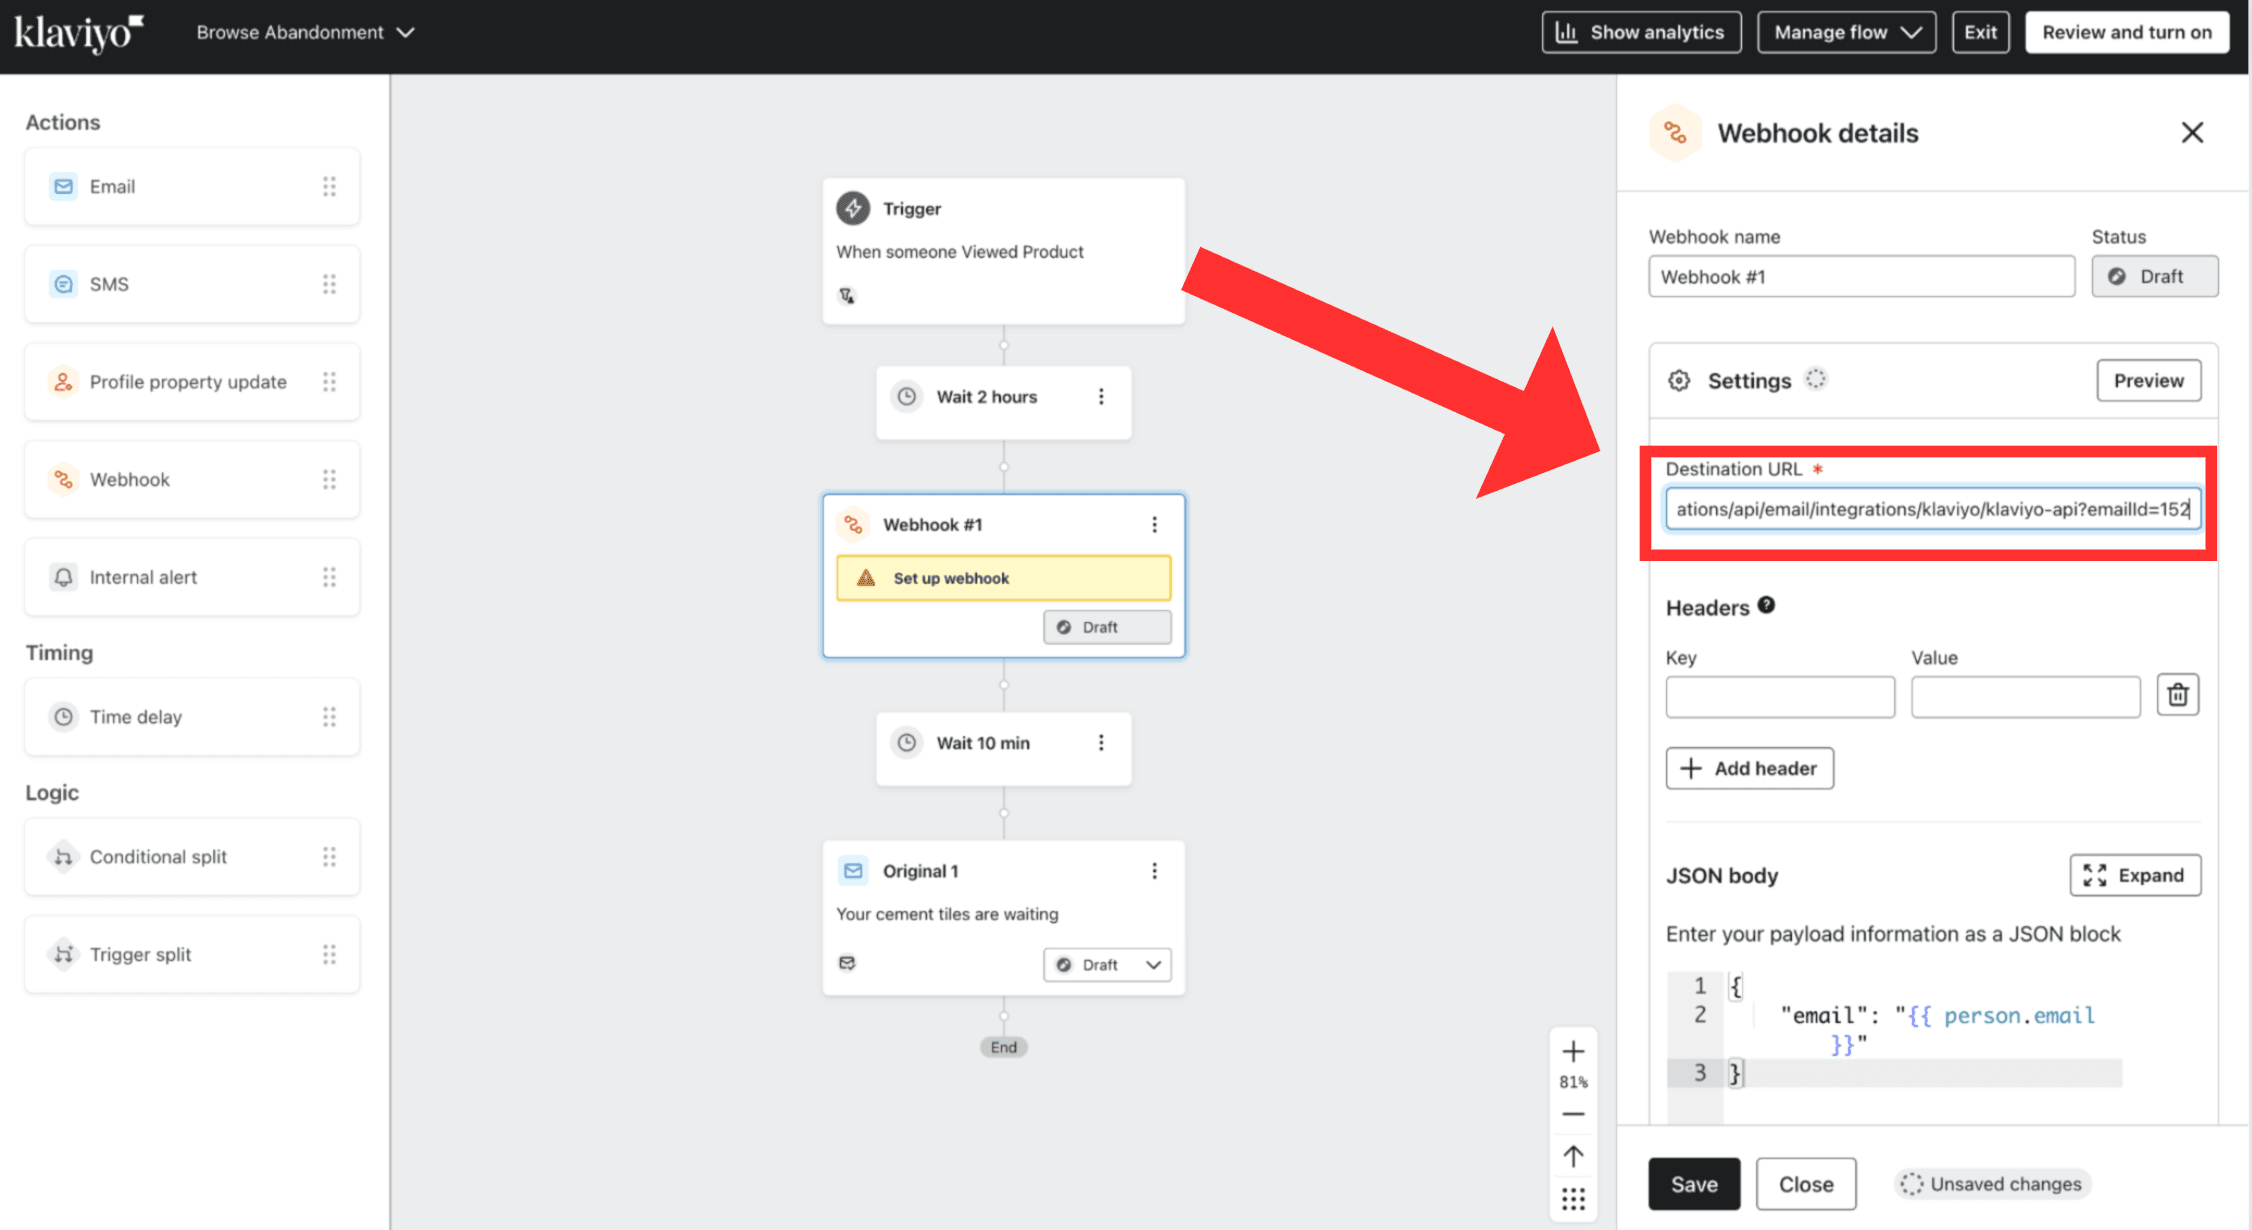Select the Time delay timing card
Viewport: 2252px width, 1230px height.
[x=192, y=717]
